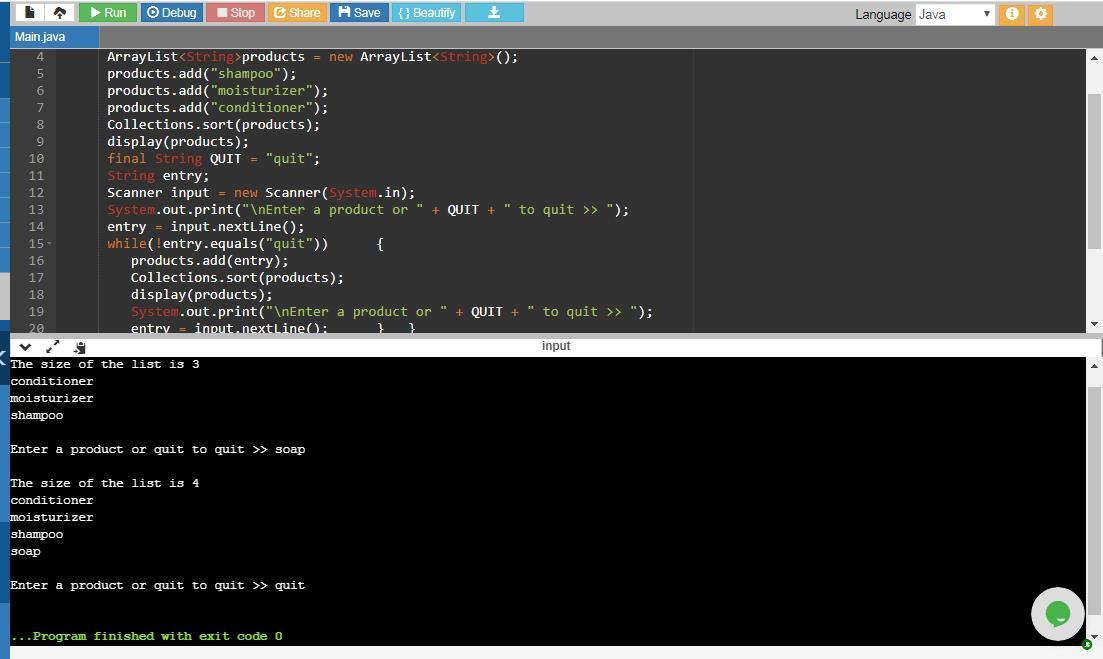This screenshot has width=1103, height=659.
Task: Click 'final String QUIT' declaration on line 10
Action: coord(213,159)
